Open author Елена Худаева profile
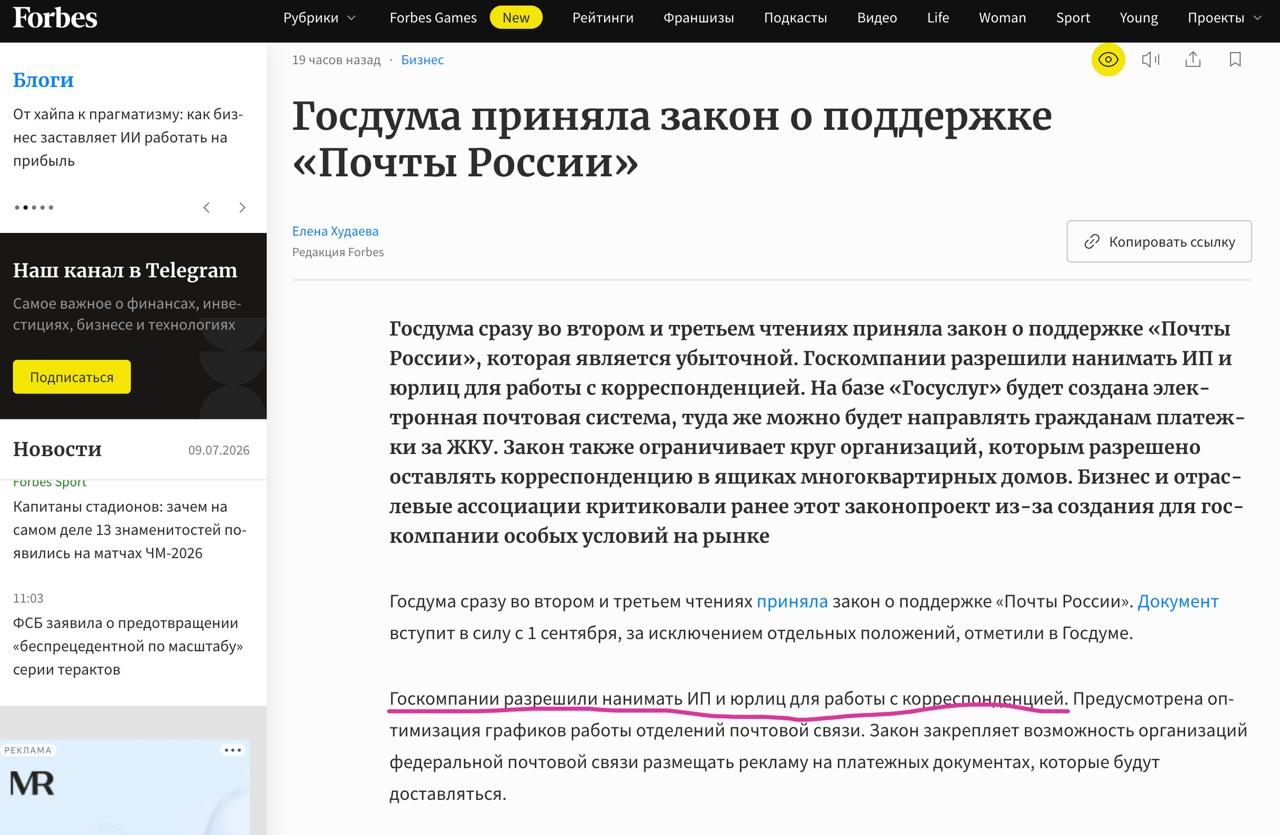Screen dimensions: 1280x835 (335, 231)
